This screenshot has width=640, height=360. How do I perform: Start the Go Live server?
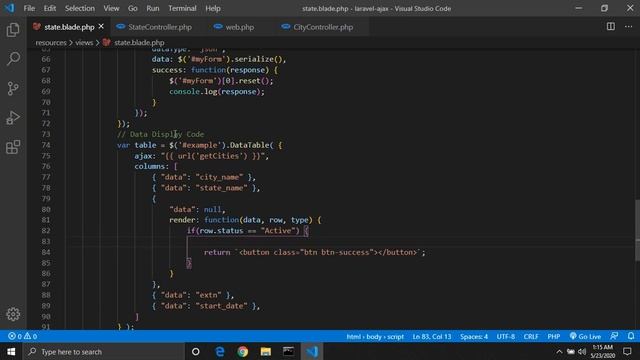585,336
